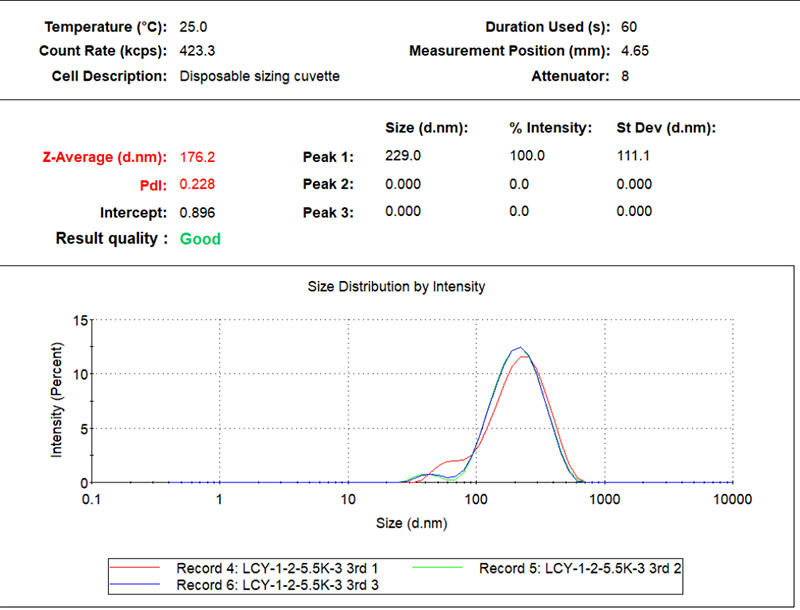Select the Peak 1 St Dev value 111.1

[x=635, y=156]
